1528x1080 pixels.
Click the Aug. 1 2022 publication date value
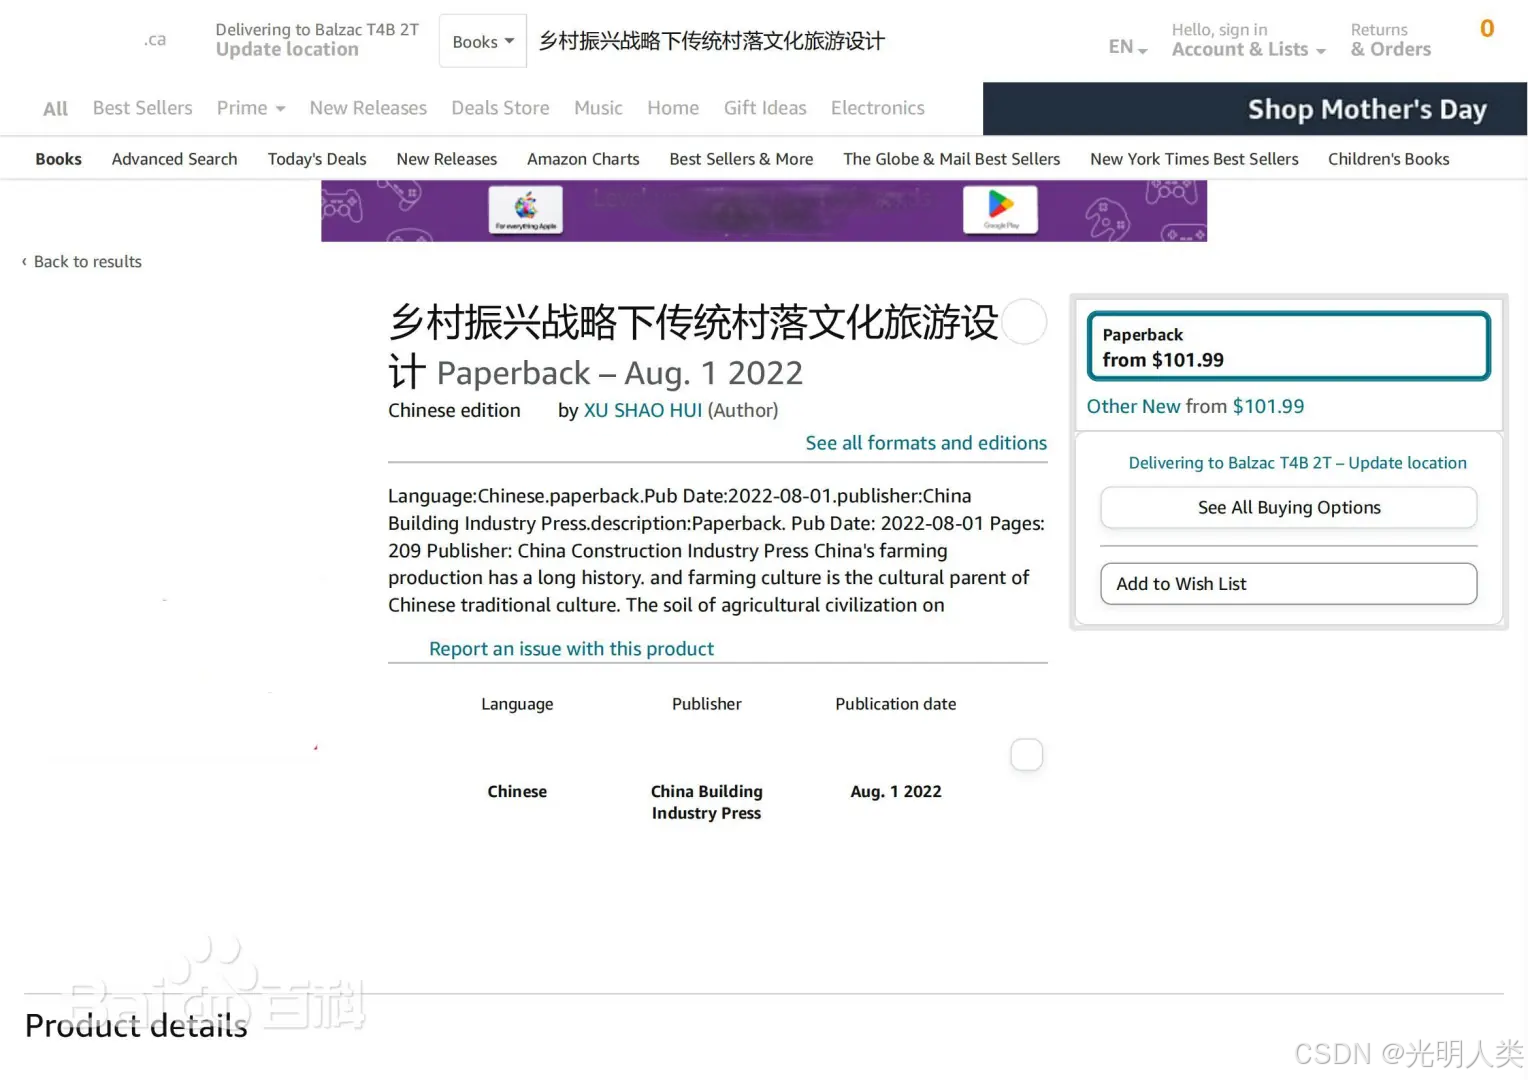896,792
